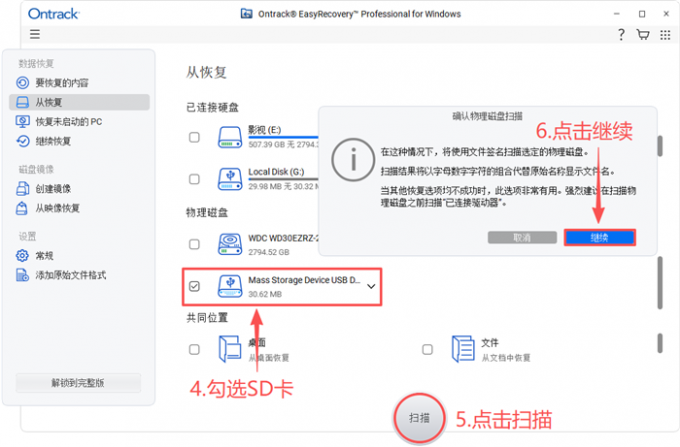The height and width of the screenshot is (447, 680).
Task: Click the scrollbar beside physical disks
Action: (x=660, y=283)
